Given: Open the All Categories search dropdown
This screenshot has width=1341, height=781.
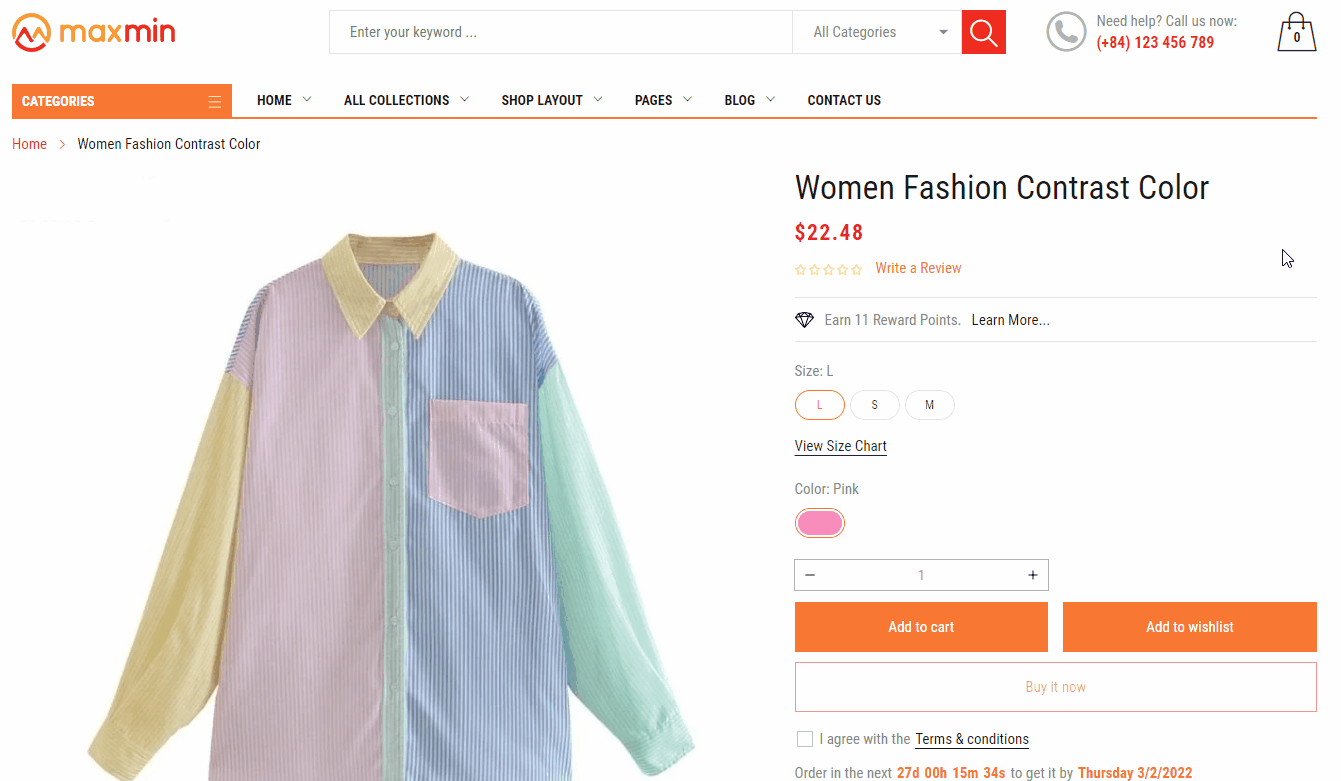Looking at the screenshot, I should 877,32.
